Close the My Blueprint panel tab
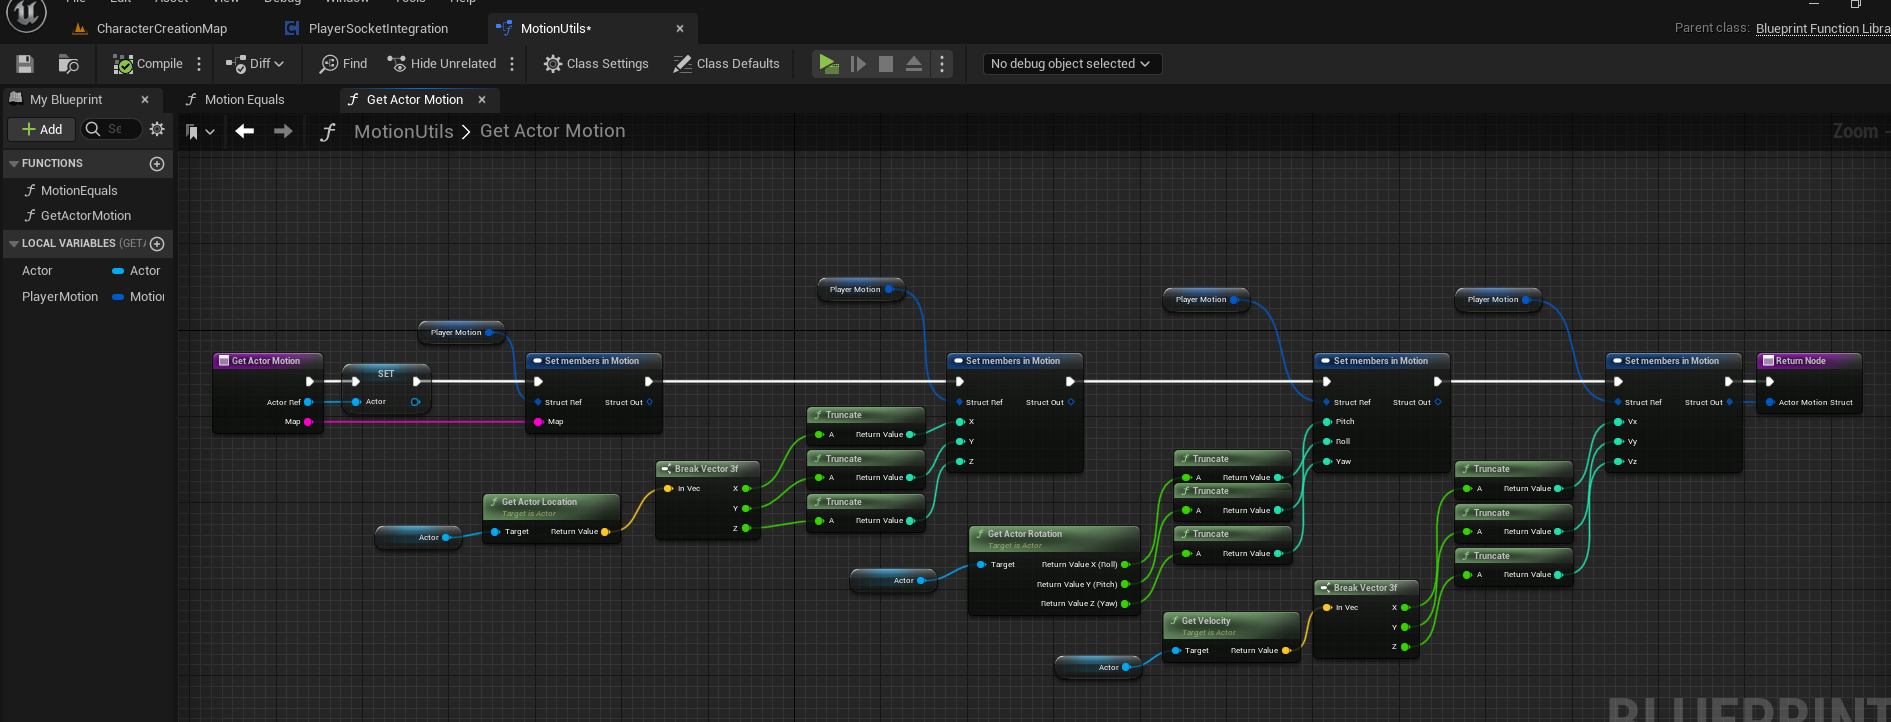The height and width of the screenshot is (722, 1891). [x=145, y=100]
